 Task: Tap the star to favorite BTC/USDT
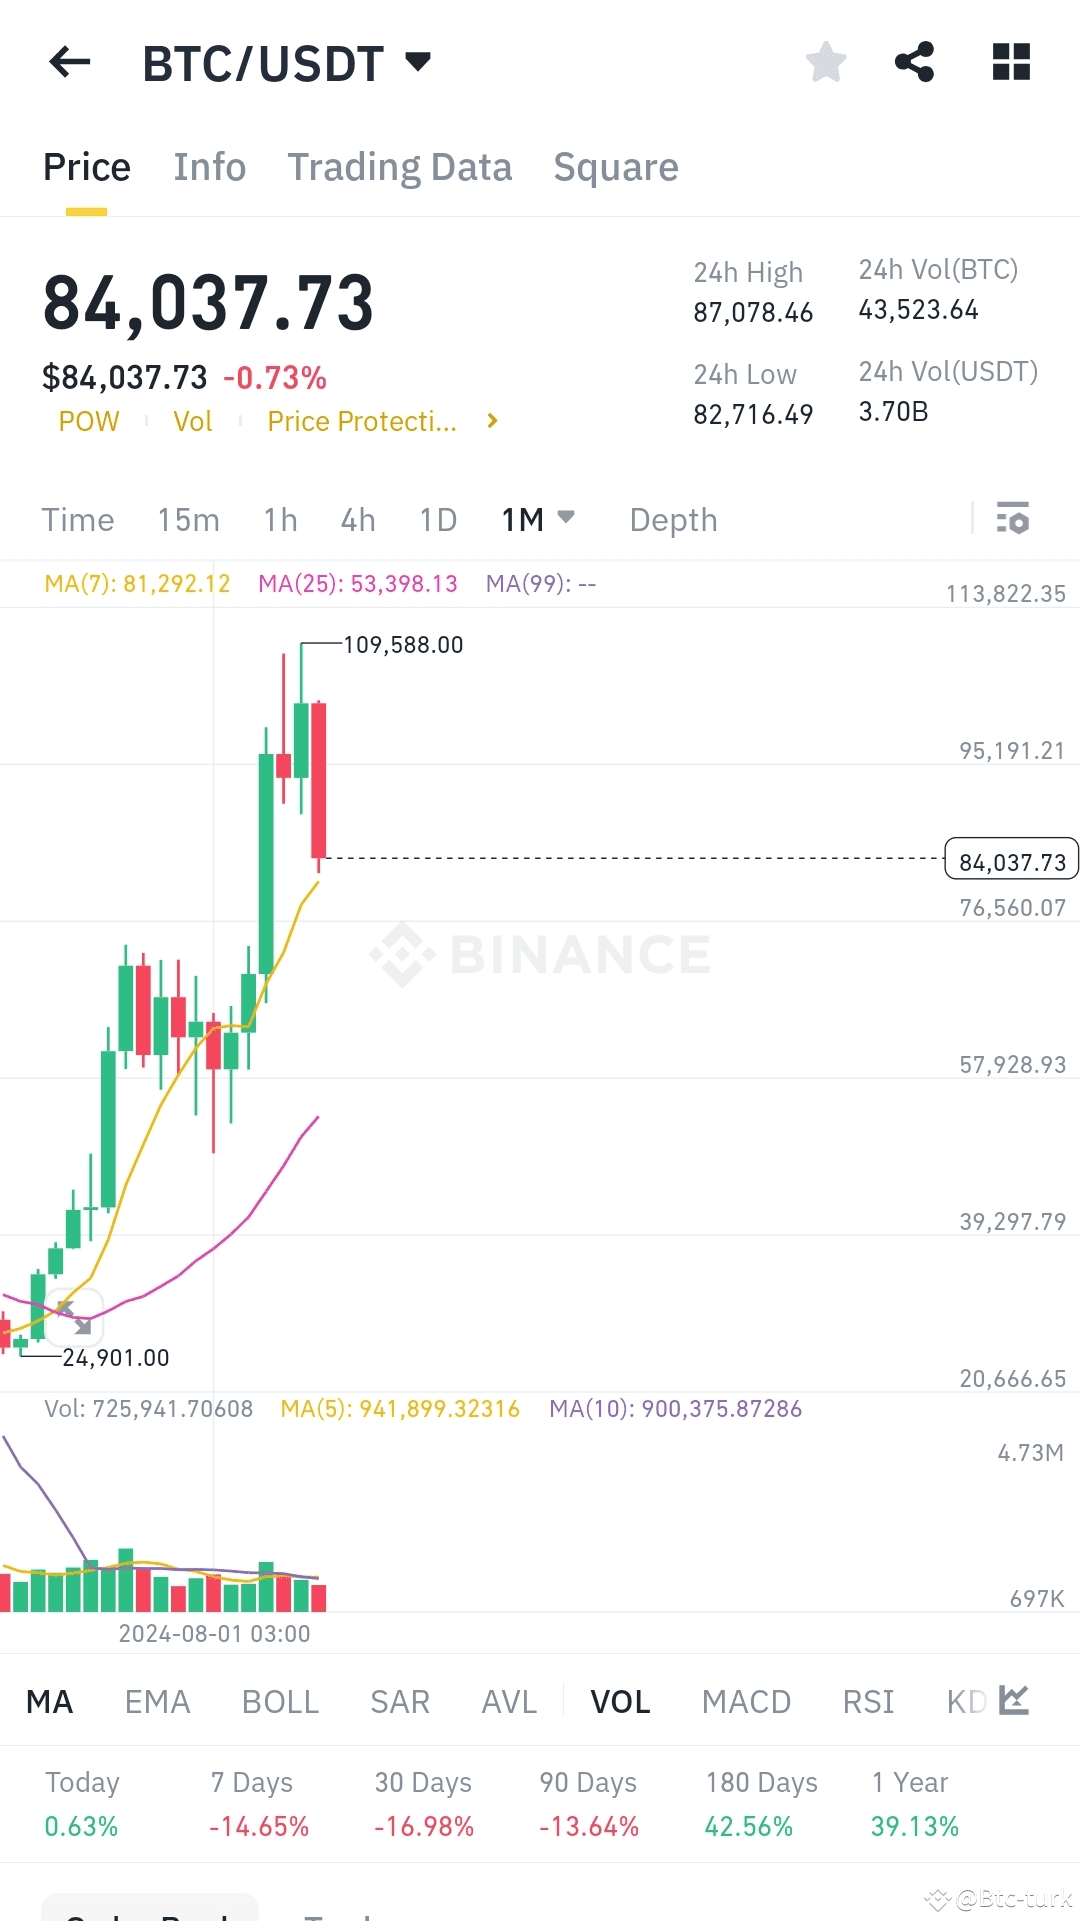[x=825, y=62]
